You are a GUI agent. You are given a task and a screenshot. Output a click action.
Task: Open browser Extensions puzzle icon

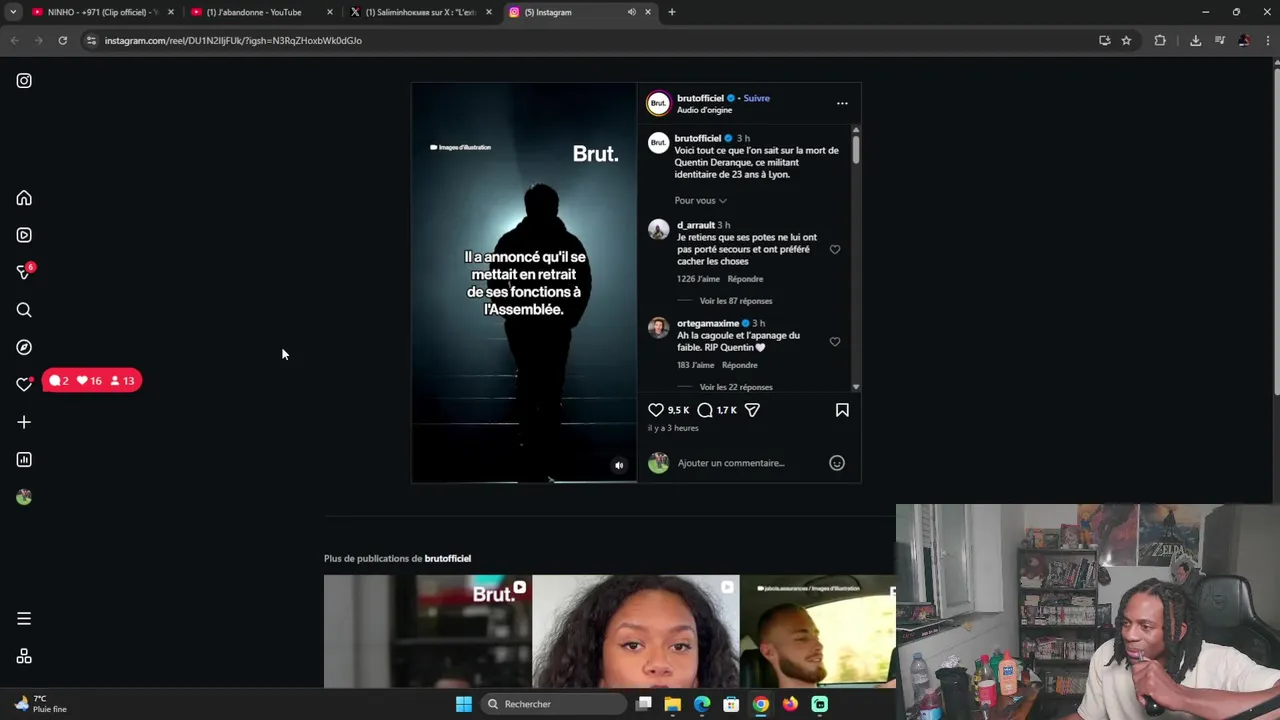[1160, 40]
